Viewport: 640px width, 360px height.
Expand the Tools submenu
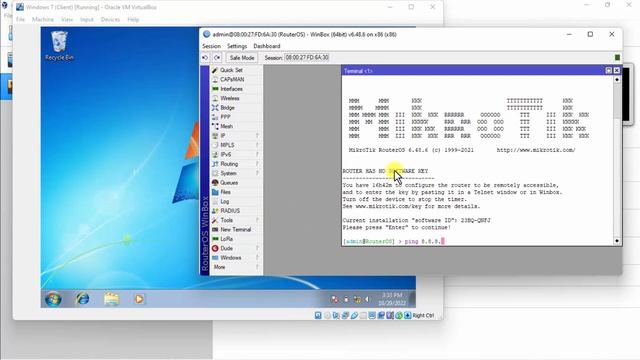236,220
